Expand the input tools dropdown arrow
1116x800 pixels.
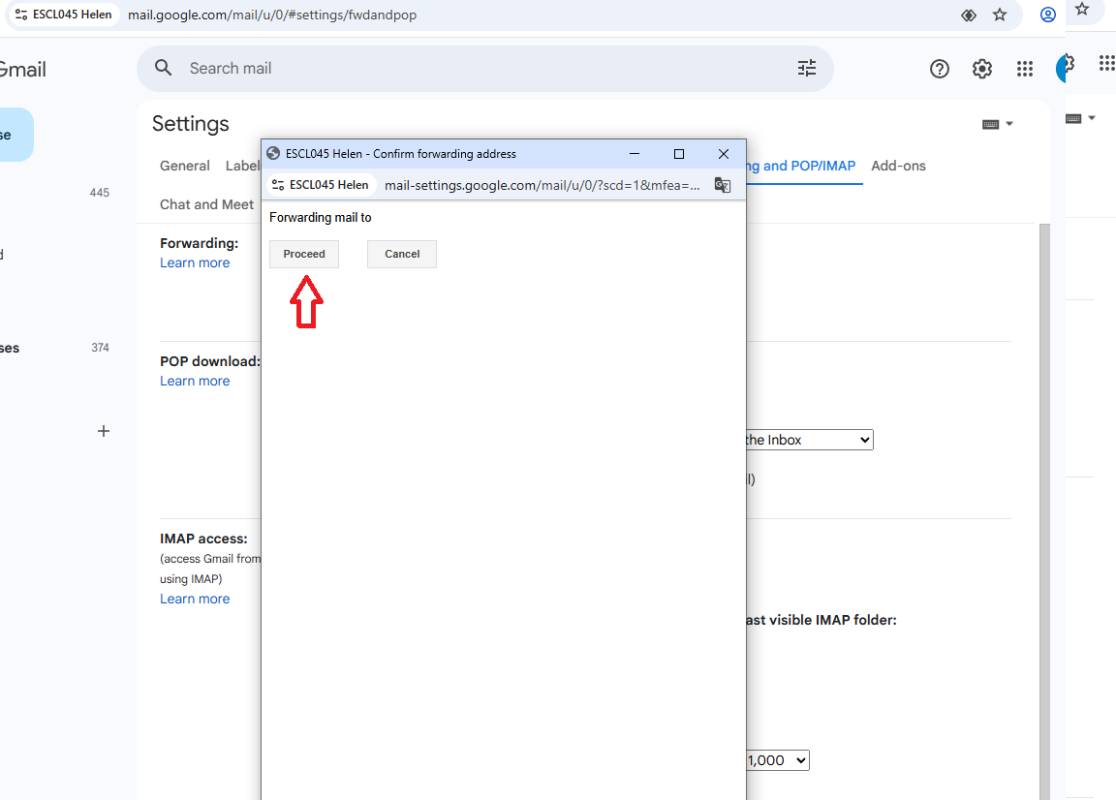coord(1009,124)
